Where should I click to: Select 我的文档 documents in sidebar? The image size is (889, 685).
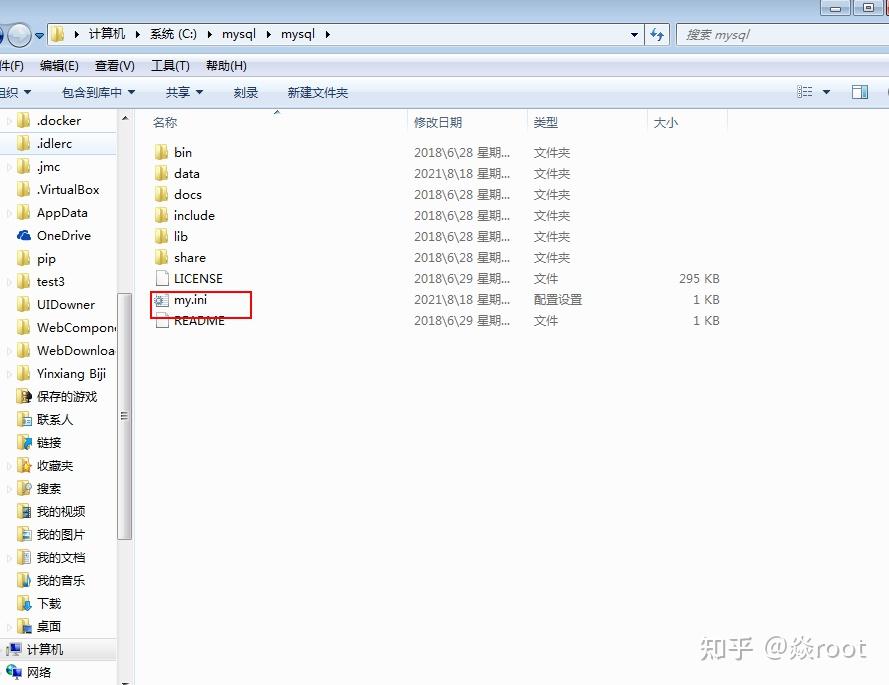(61, 557)
